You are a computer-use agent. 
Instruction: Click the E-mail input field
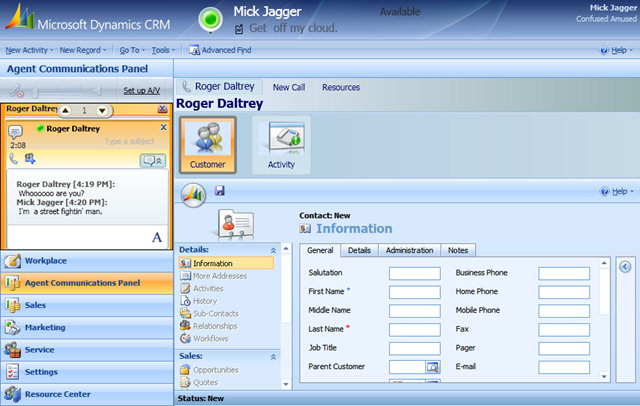[x=564, y=367]
